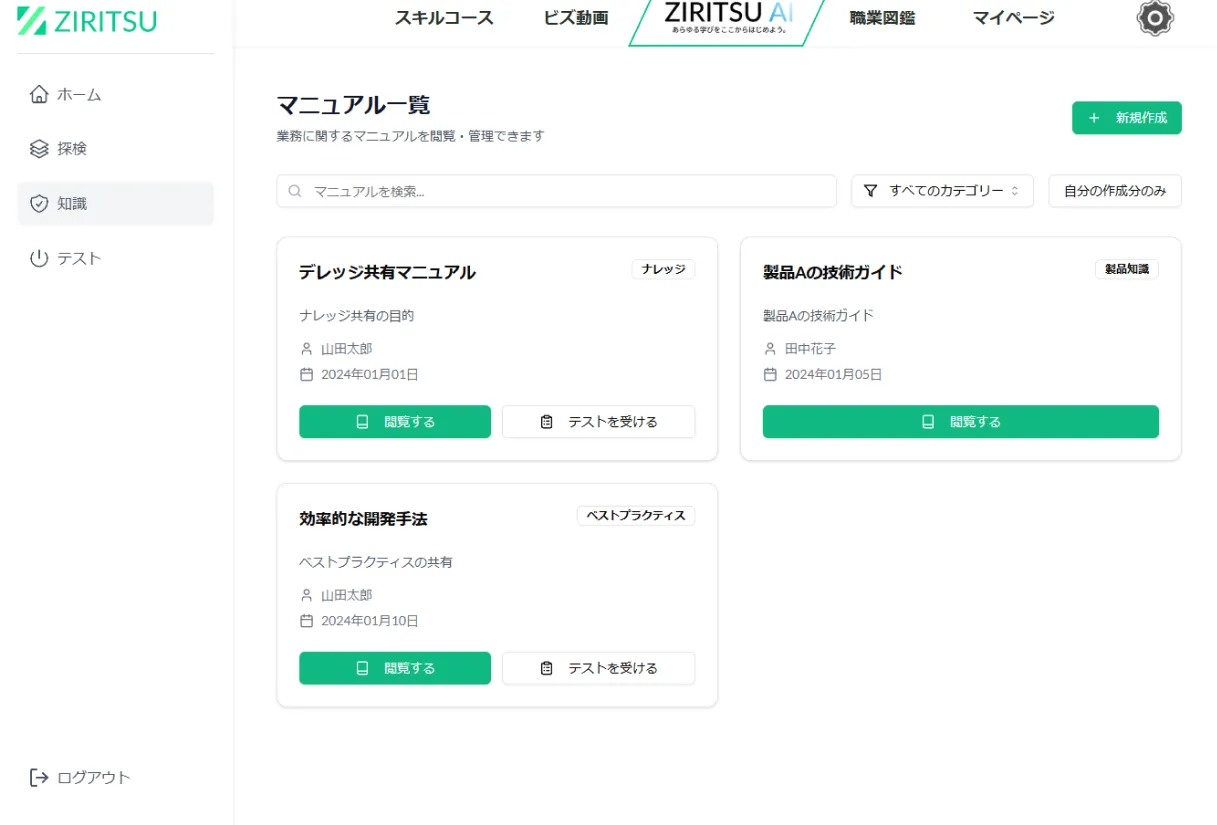The height and width of the screenshot is (825, 1217).
Task: Open the 探検 section from the sidebar
Action: pyautogui.click(x=38, y=148)
